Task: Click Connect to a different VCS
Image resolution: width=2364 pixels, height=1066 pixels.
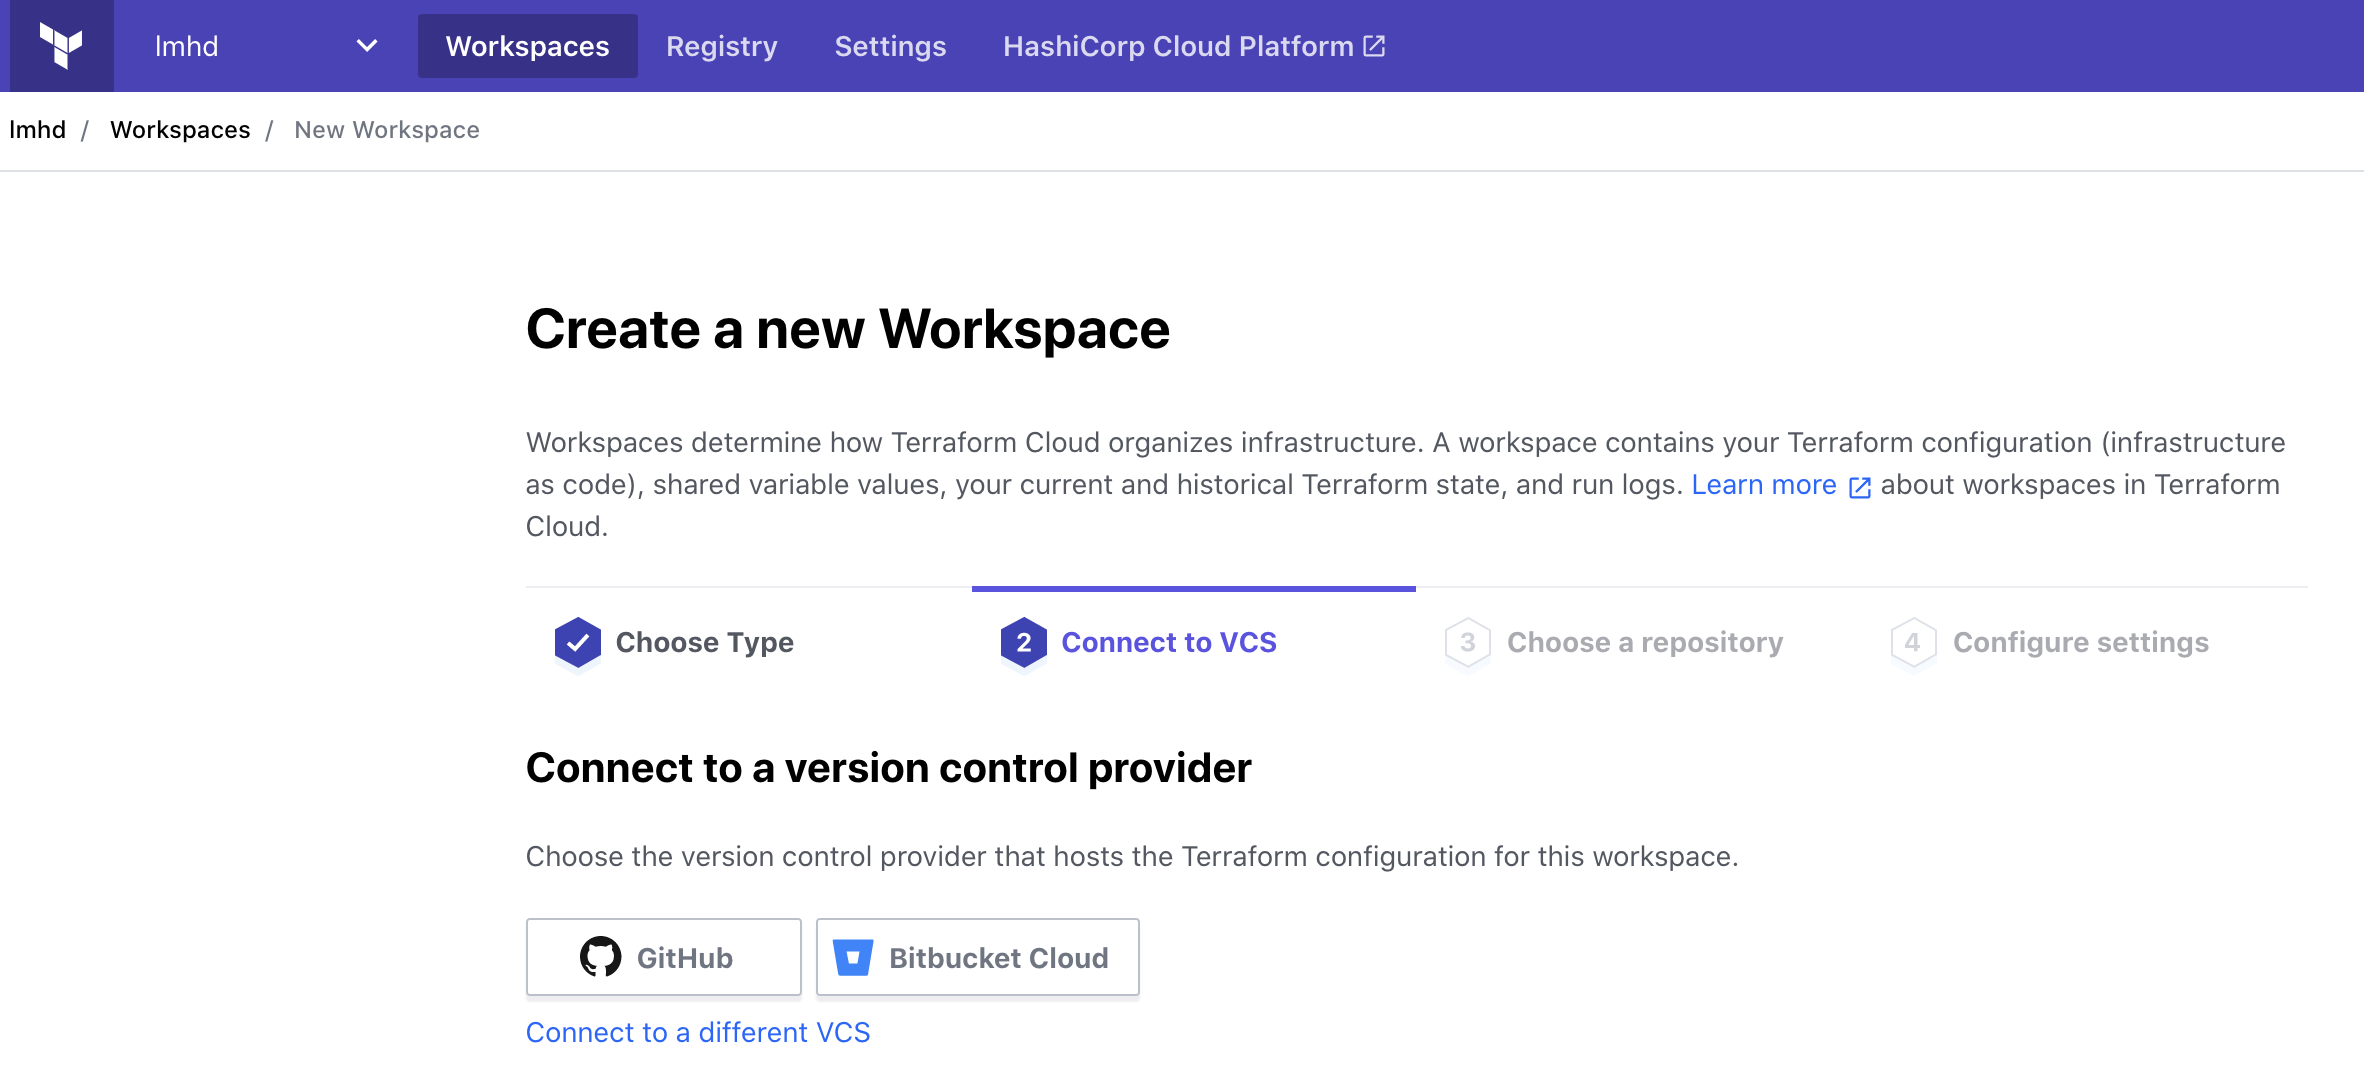Action: coord(698,1032)
